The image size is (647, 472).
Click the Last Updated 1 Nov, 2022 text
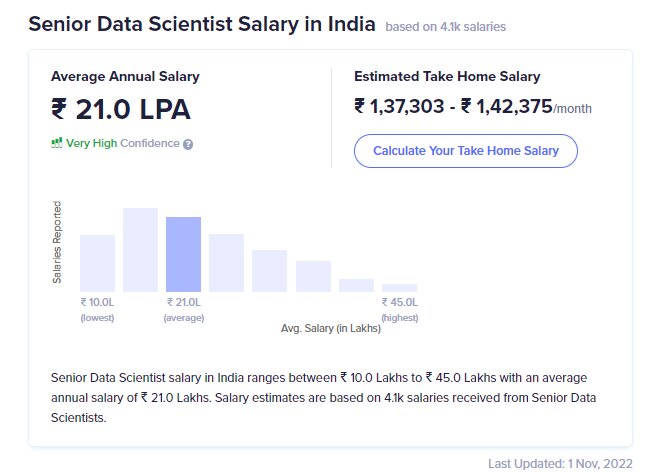tap(560, 463)
